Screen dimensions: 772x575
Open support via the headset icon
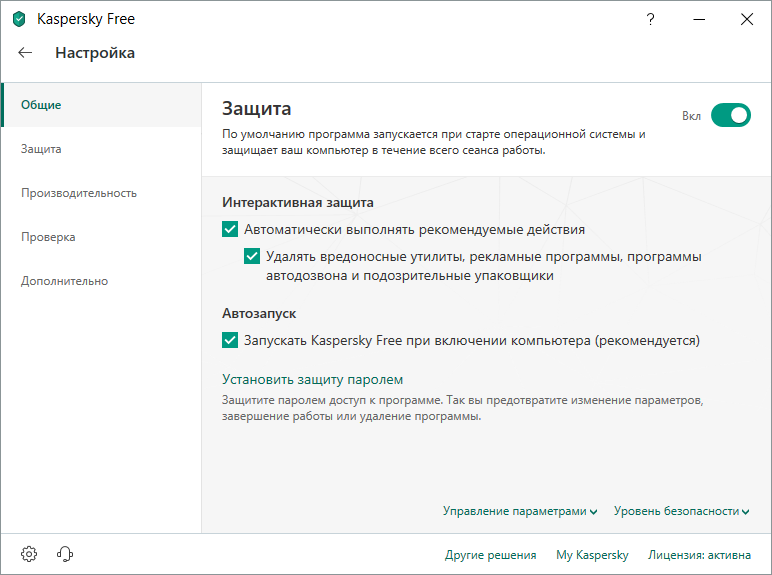tap(66, 554)
